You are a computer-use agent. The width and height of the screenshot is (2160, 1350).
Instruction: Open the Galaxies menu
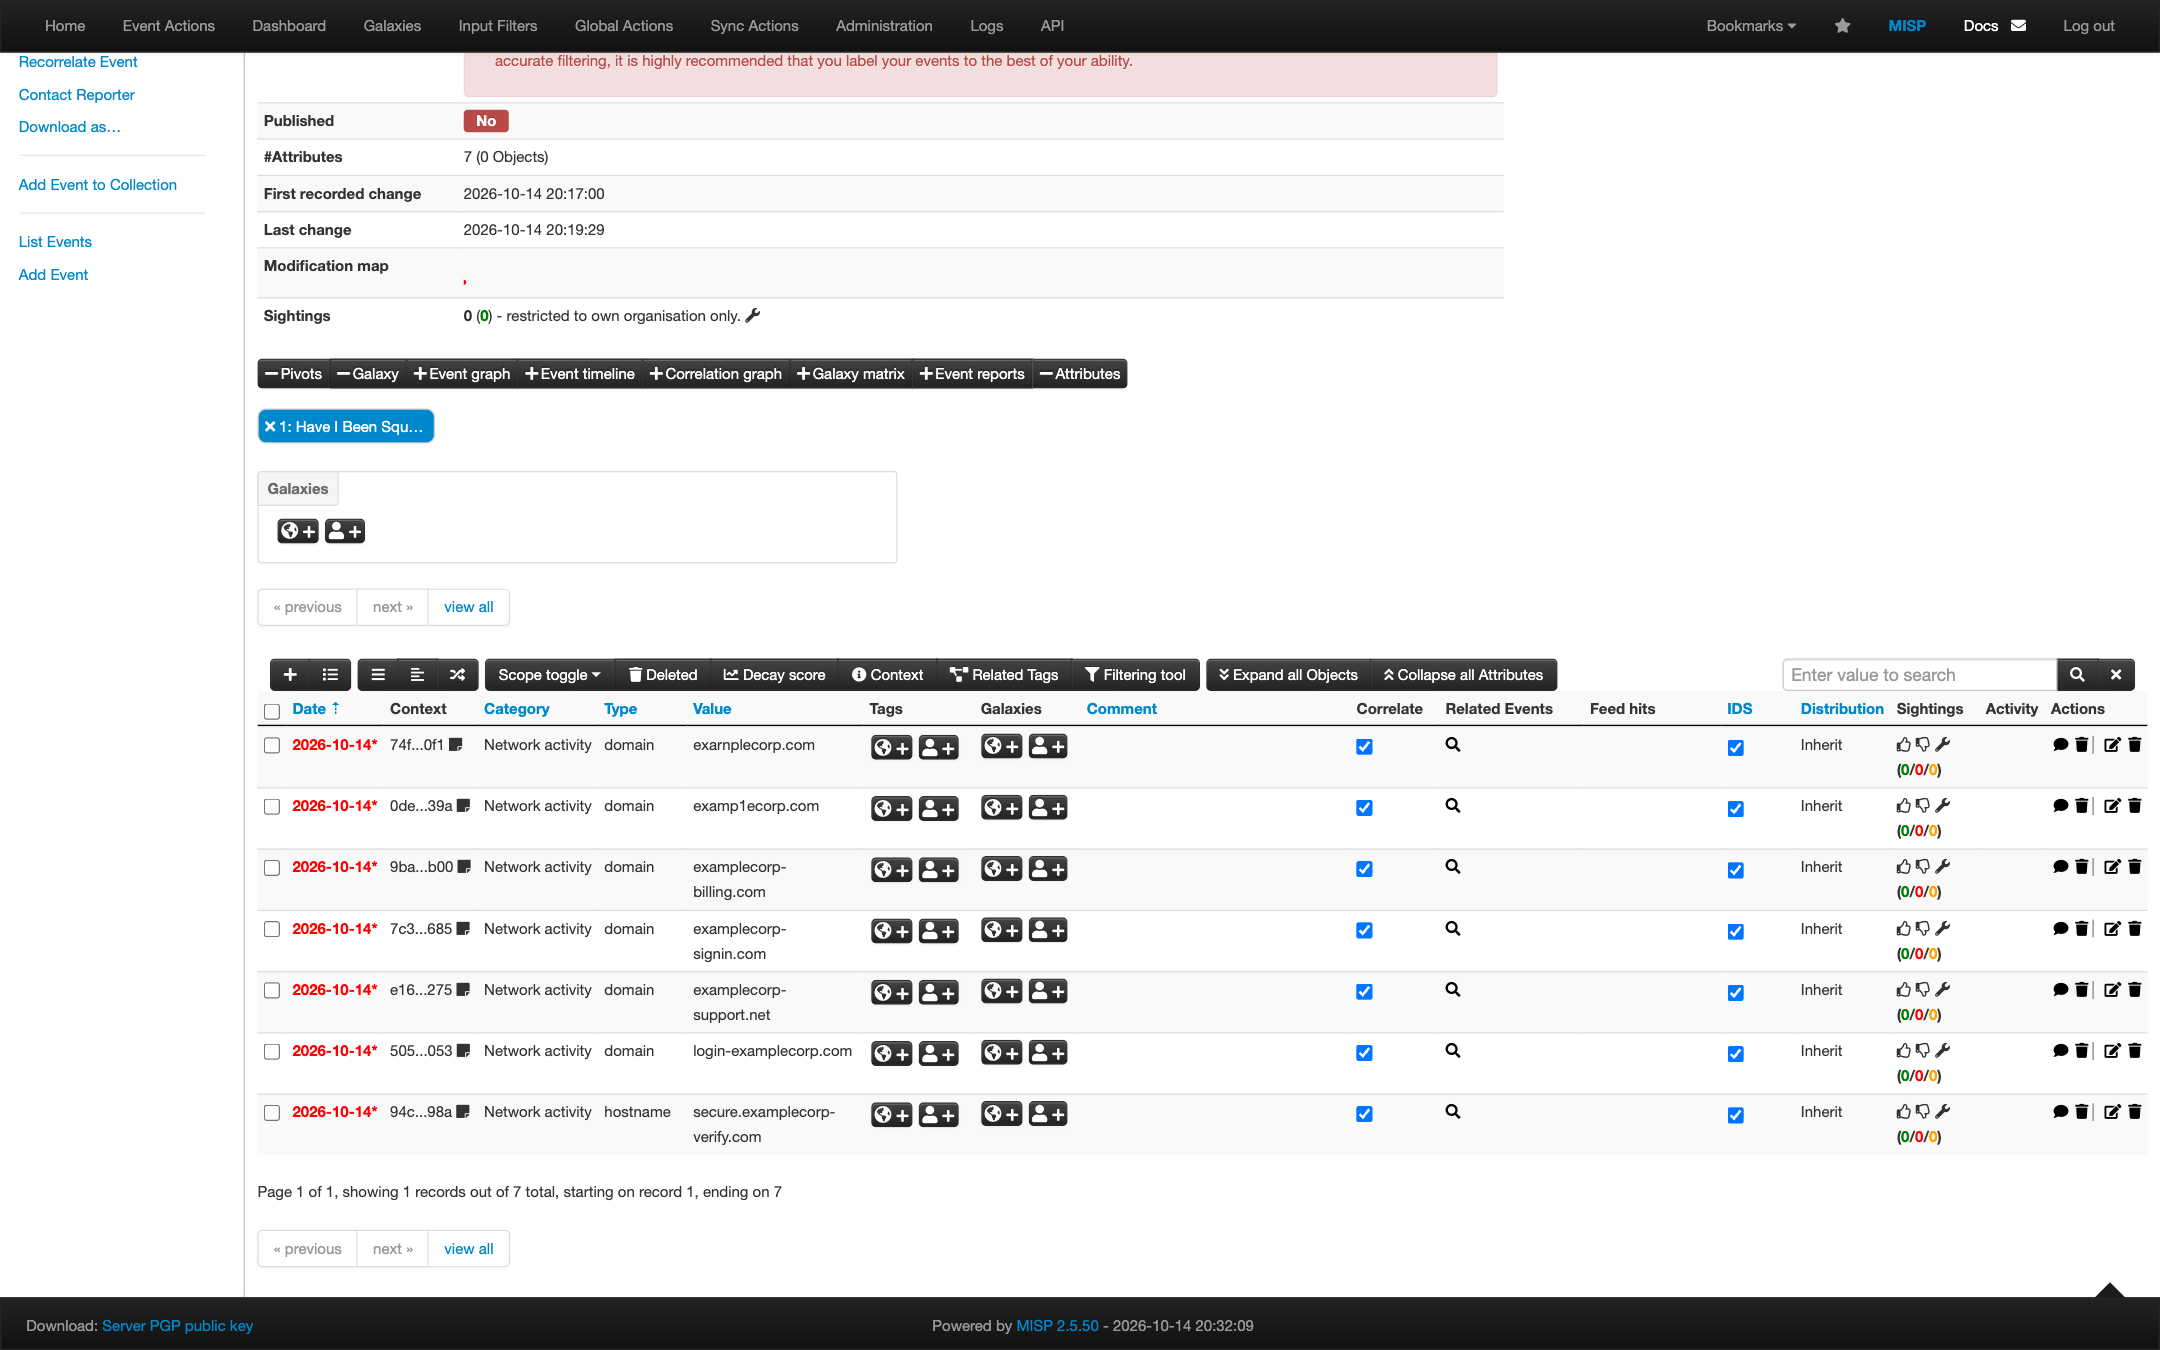pos(392,26)
